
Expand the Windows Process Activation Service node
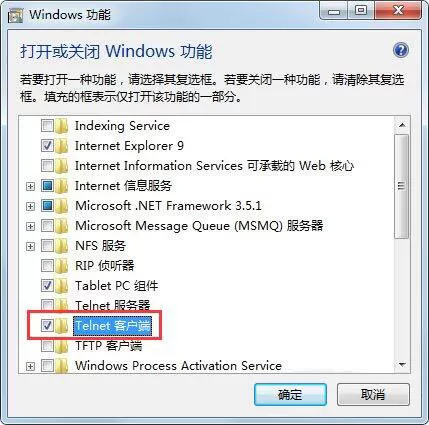coord(30,366)
